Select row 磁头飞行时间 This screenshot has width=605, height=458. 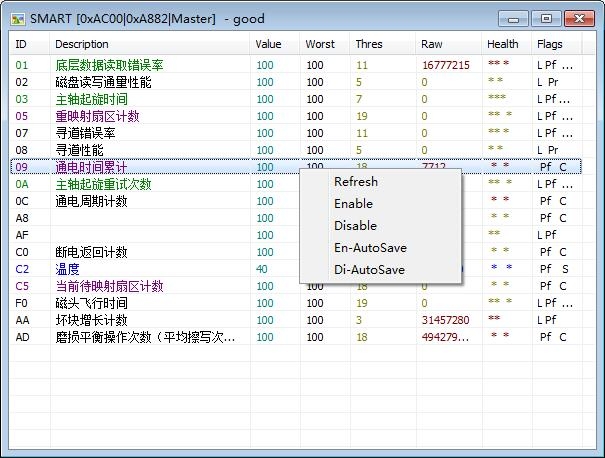296,303
